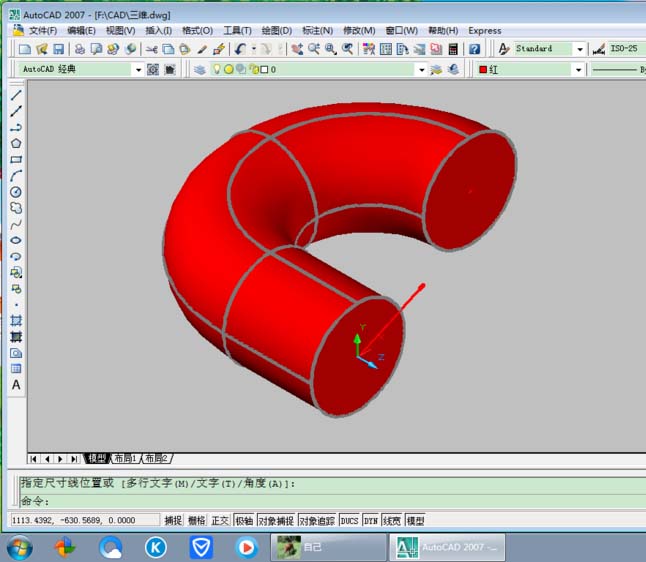Select the Multiline Text A tool
The image size is (646, 562).
[x=16, y=385]
